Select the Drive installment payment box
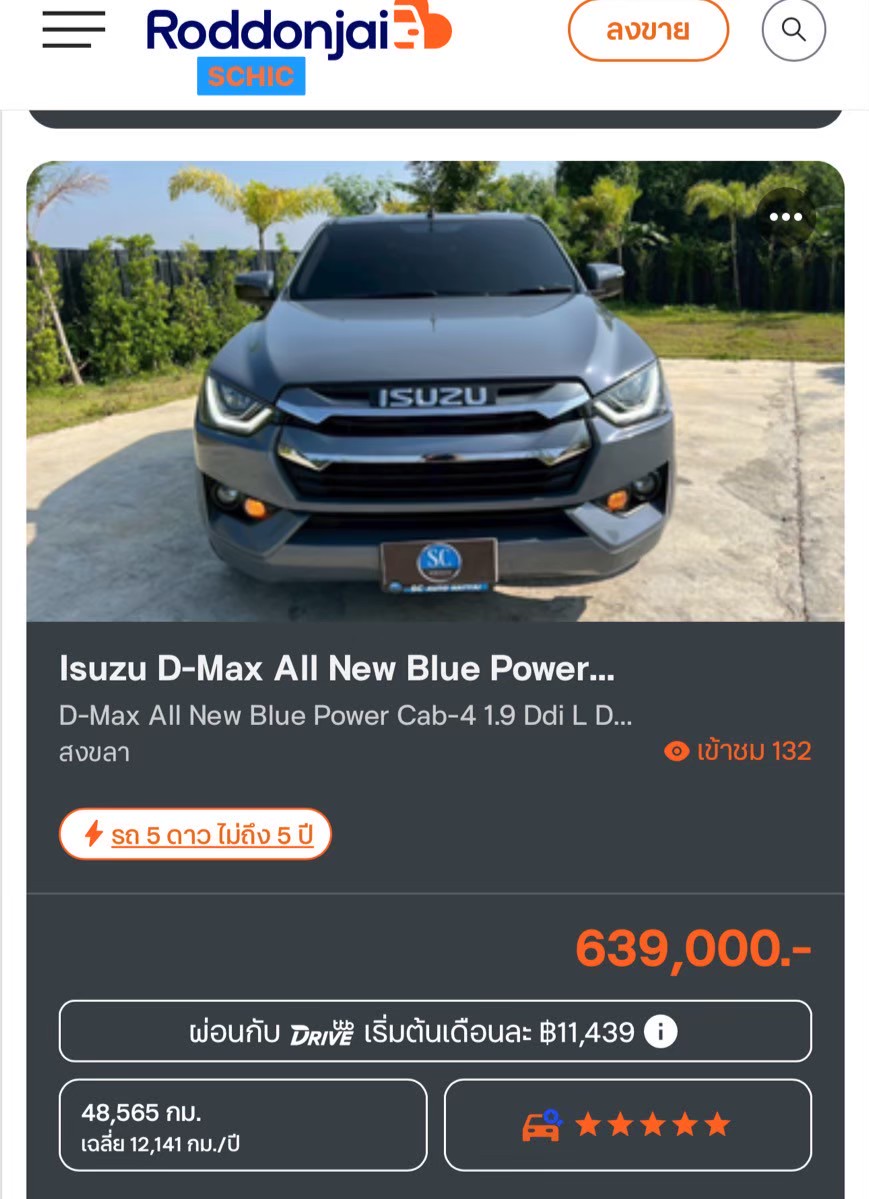 coord(434,1031)
